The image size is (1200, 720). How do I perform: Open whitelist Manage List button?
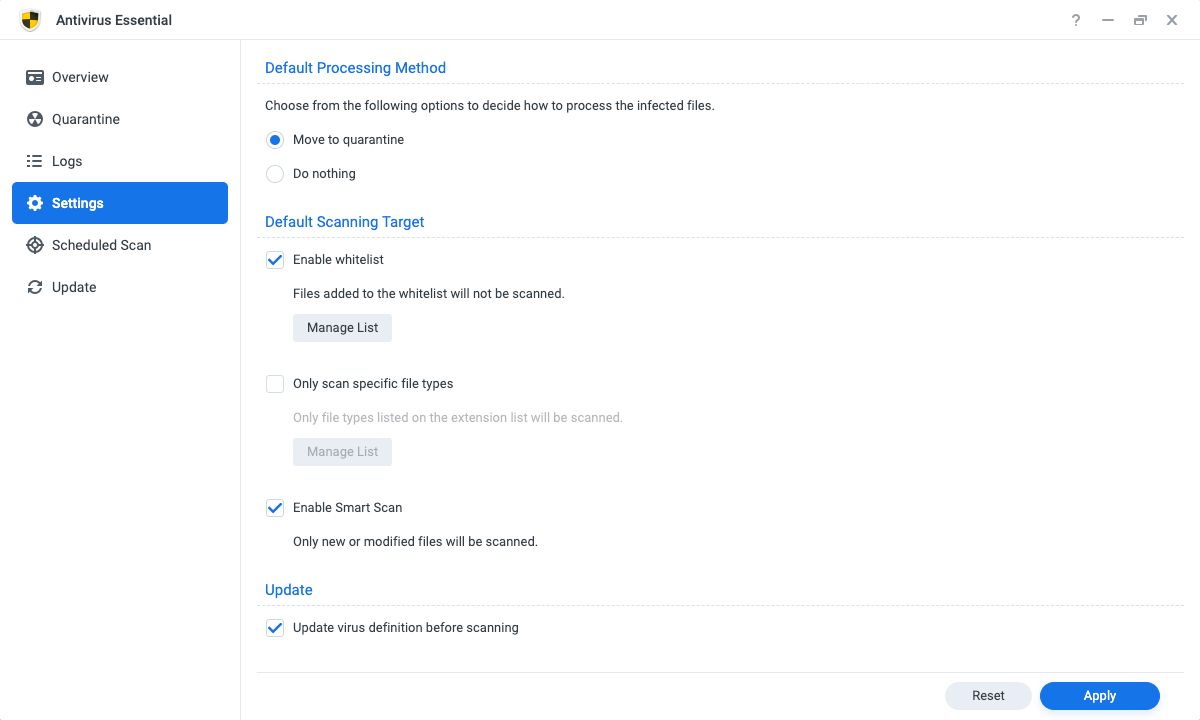point(342,328)
